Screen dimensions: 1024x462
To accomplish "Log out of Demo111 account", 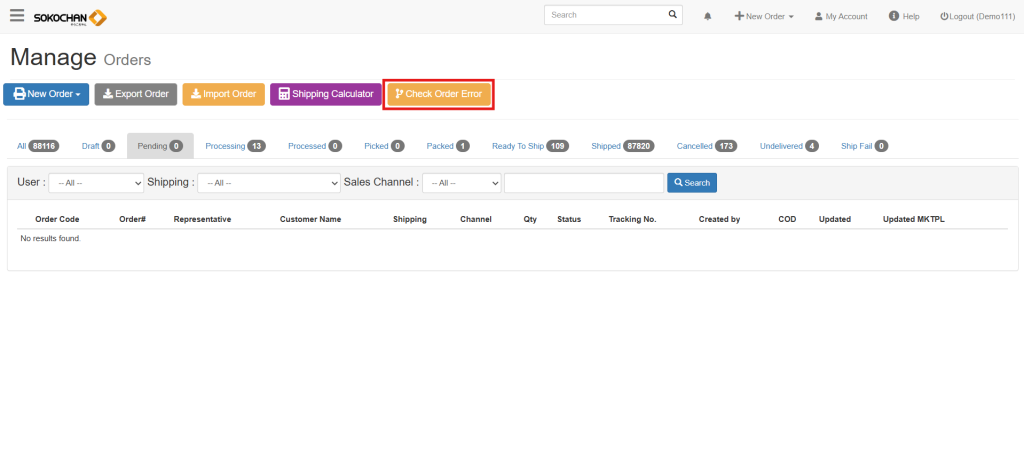I will pos(977,17).
